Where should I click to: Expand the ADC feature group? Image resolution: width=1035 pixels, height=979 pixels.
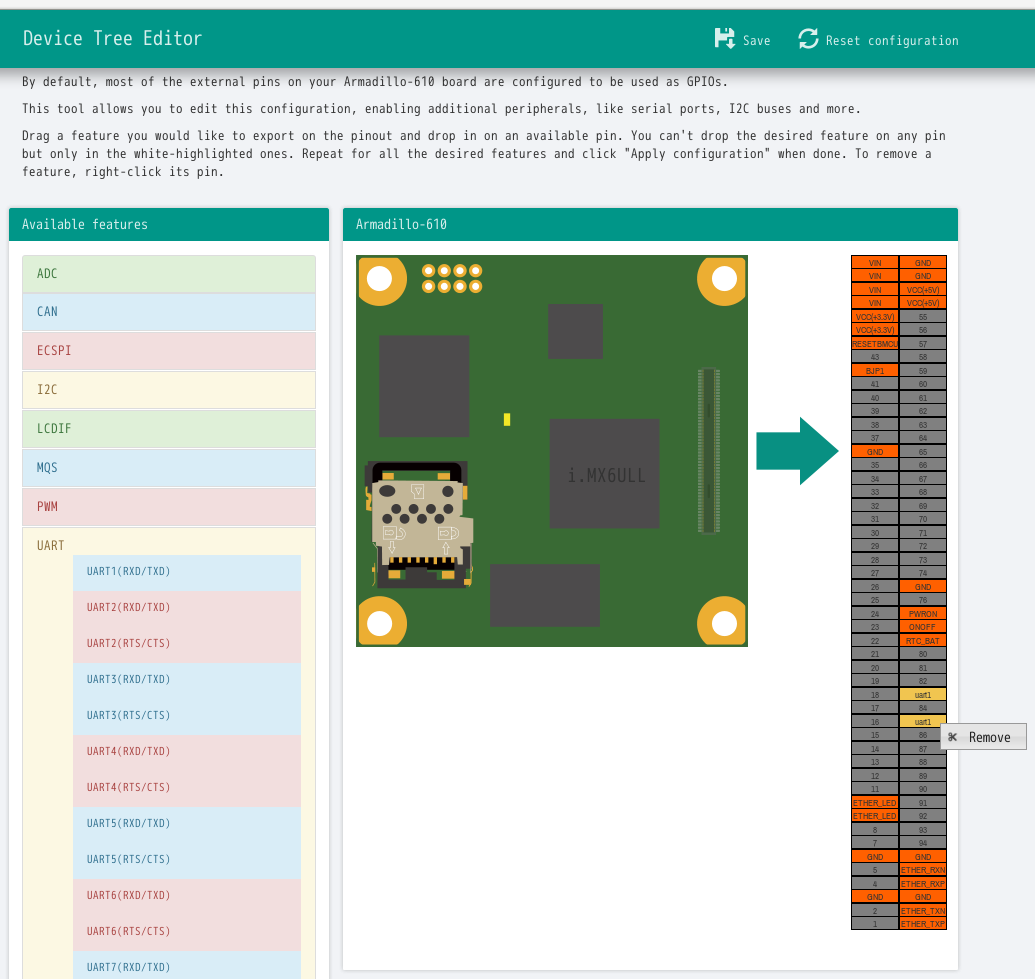(x=169, y=273)
